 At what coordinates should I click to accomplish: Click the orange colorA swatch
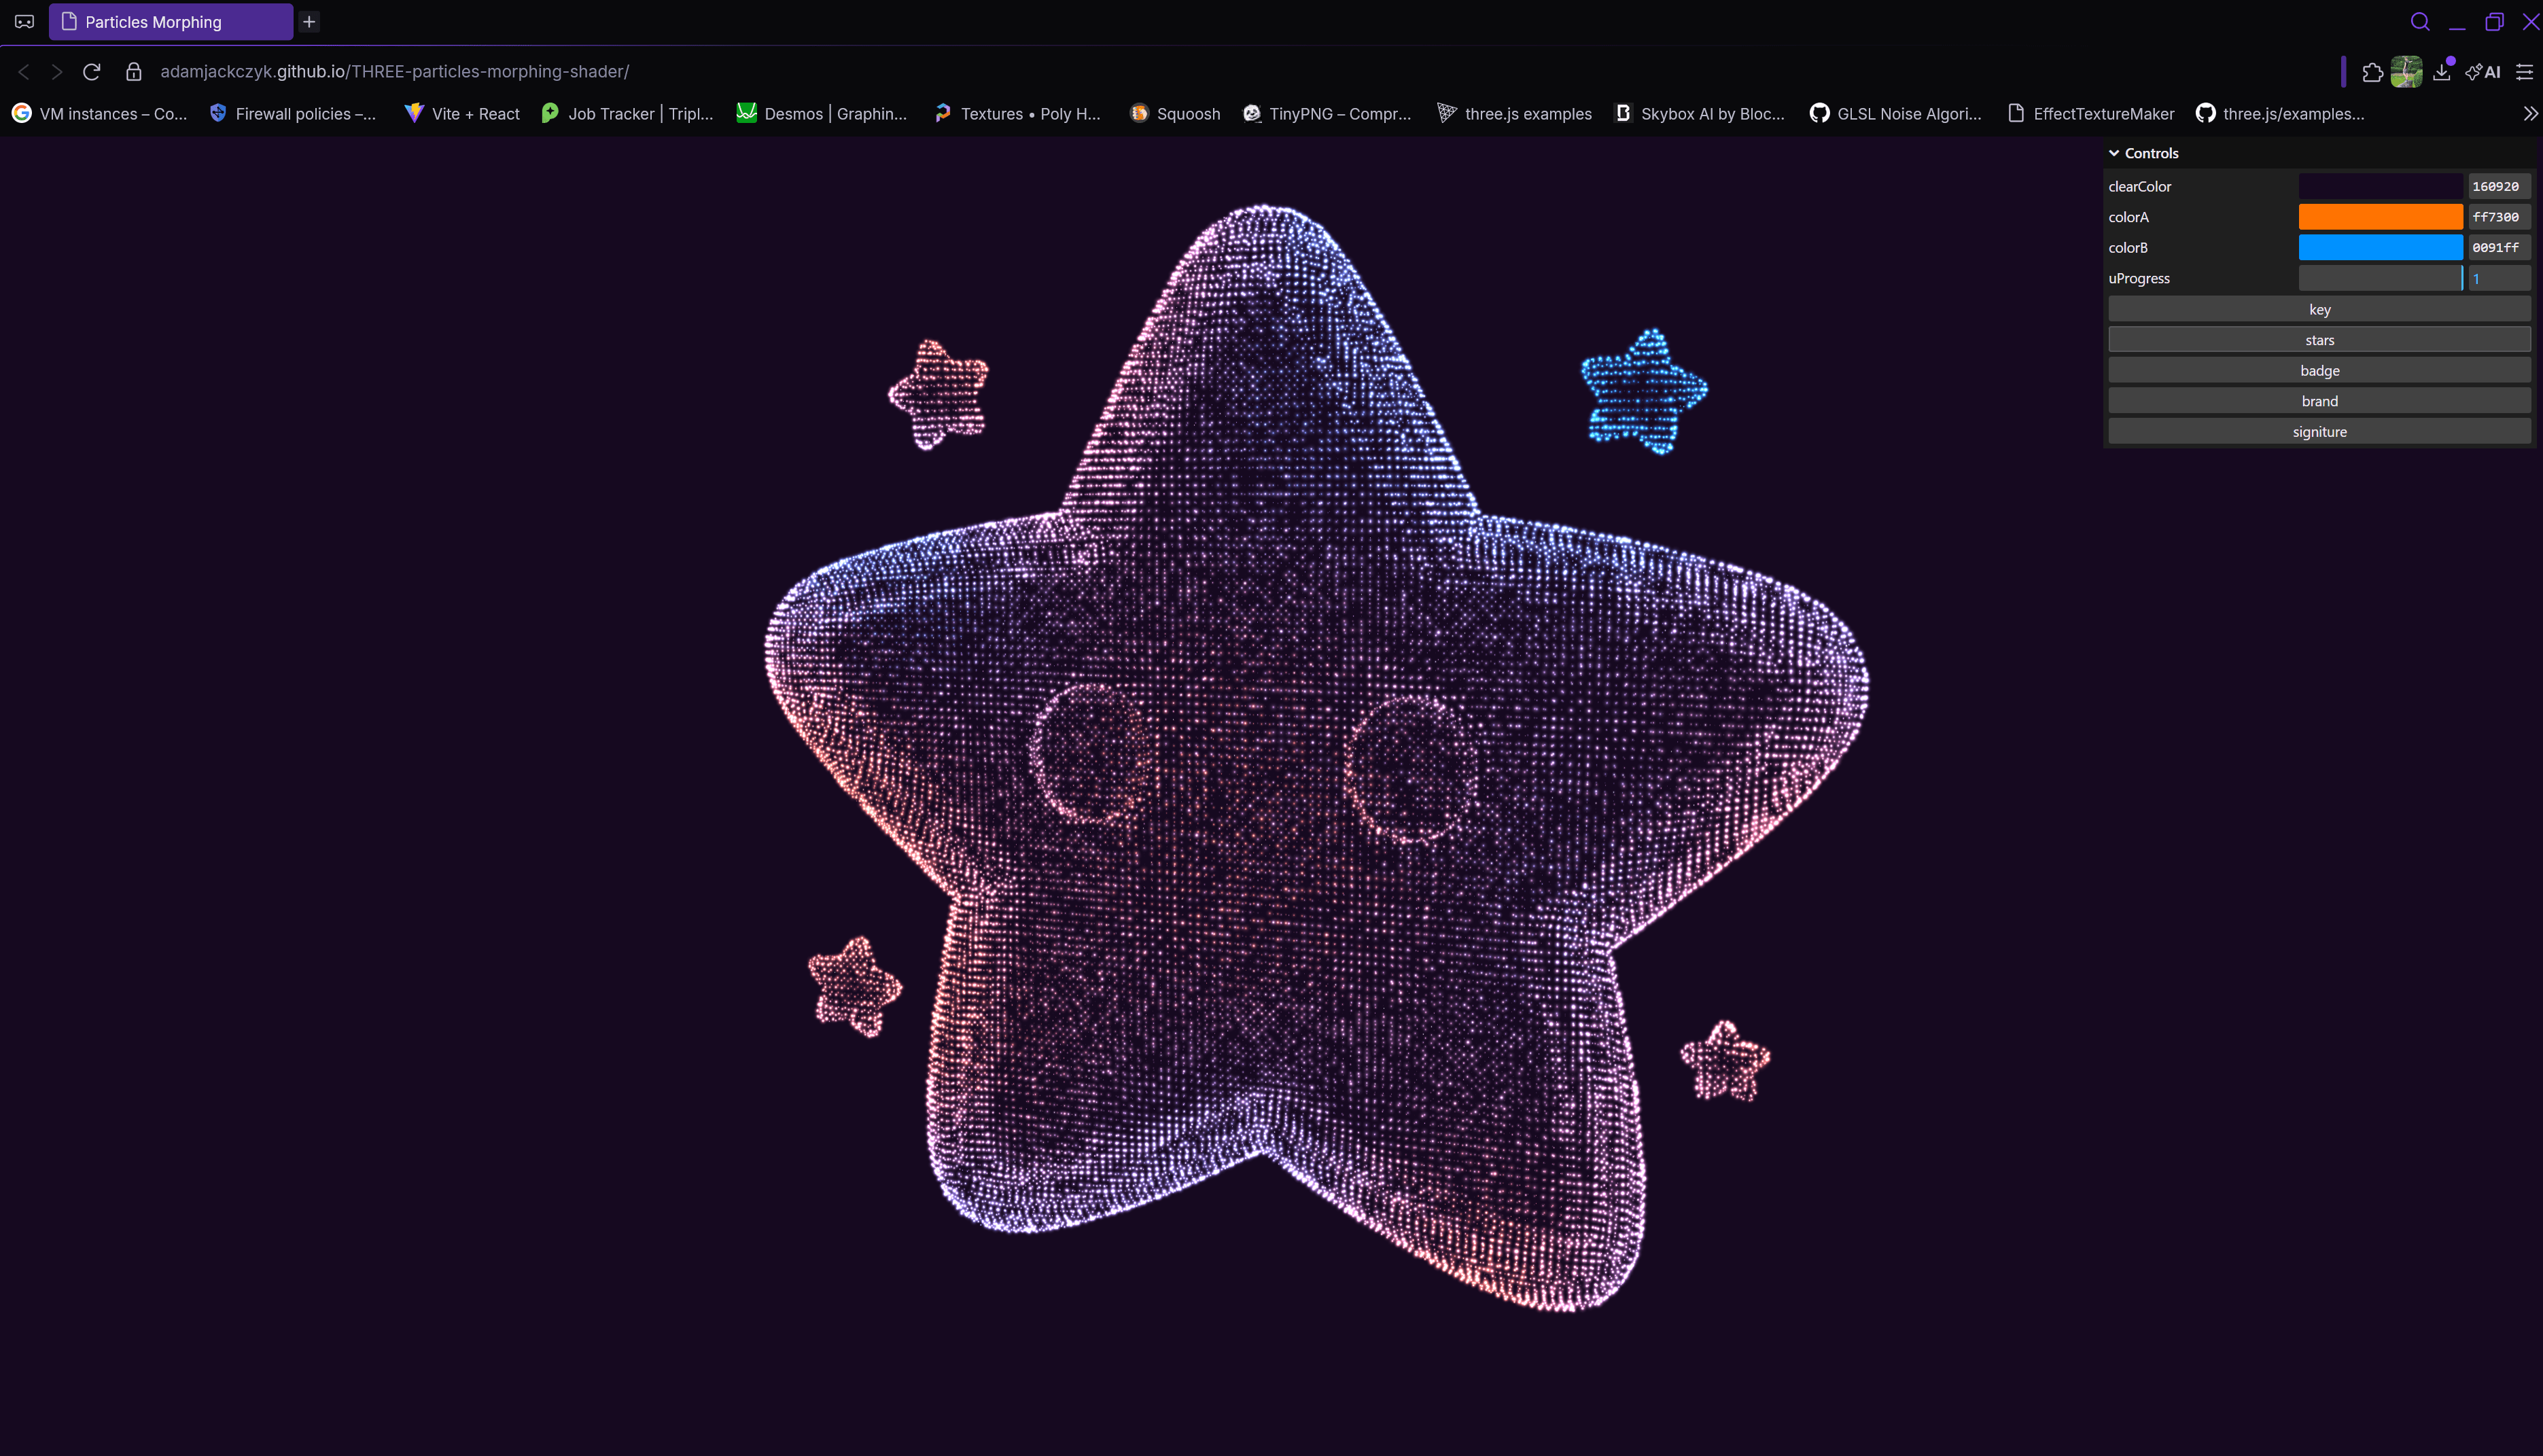(2380, 217)
